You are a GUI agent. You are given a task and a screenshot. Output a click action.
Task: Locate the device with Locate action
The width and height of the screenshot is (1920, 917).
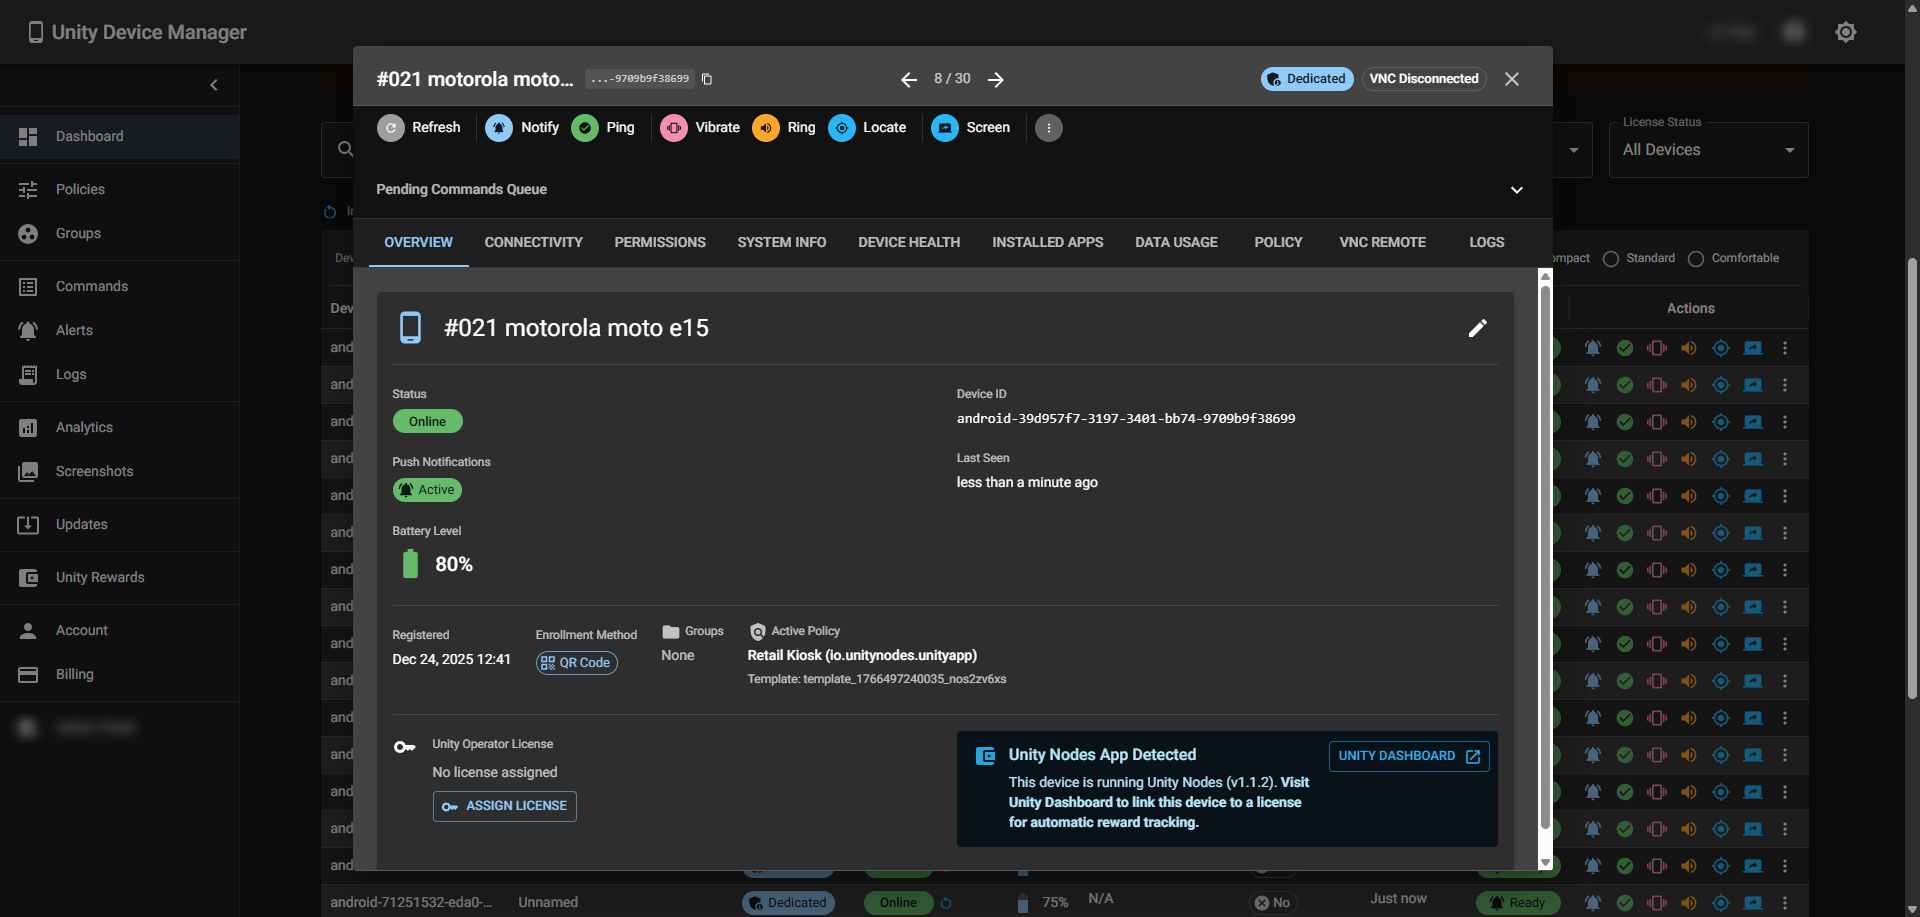click(x=867, y=128)
